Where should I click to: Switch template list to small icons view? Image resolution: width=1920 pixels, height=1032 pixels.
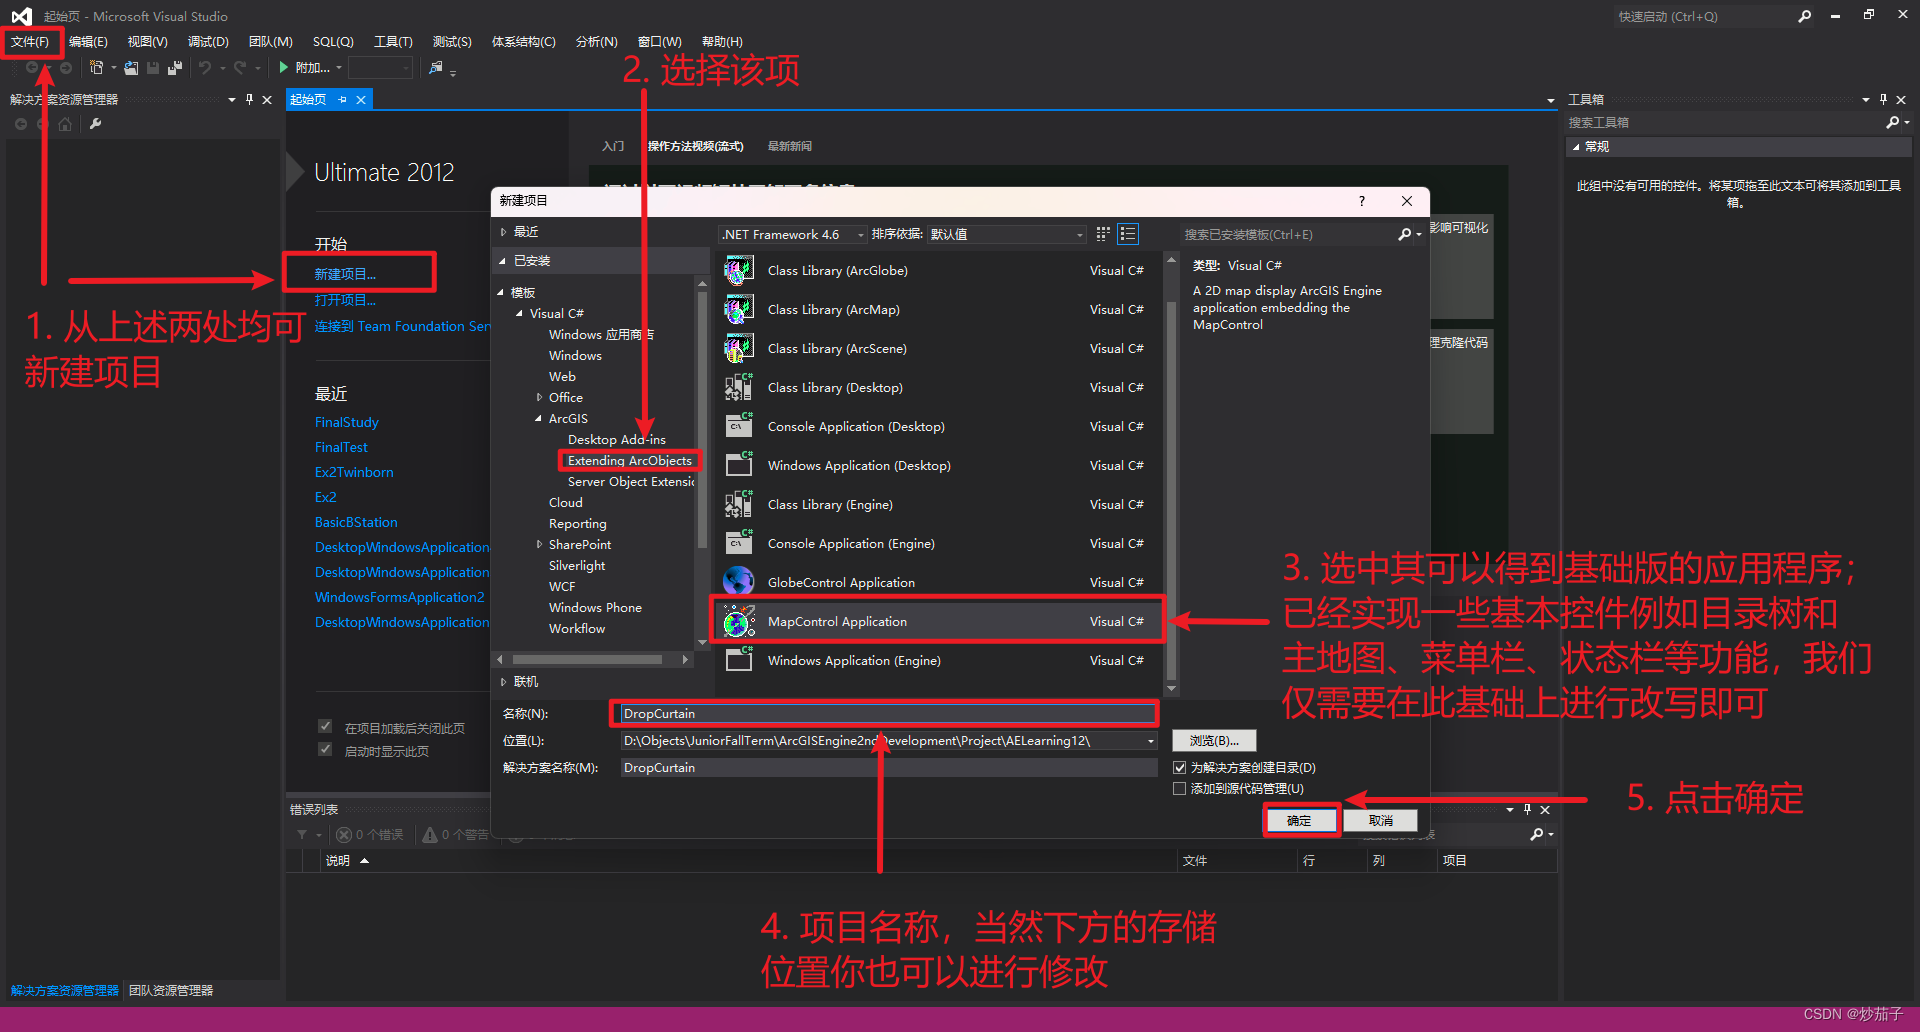click(1103, 234)
